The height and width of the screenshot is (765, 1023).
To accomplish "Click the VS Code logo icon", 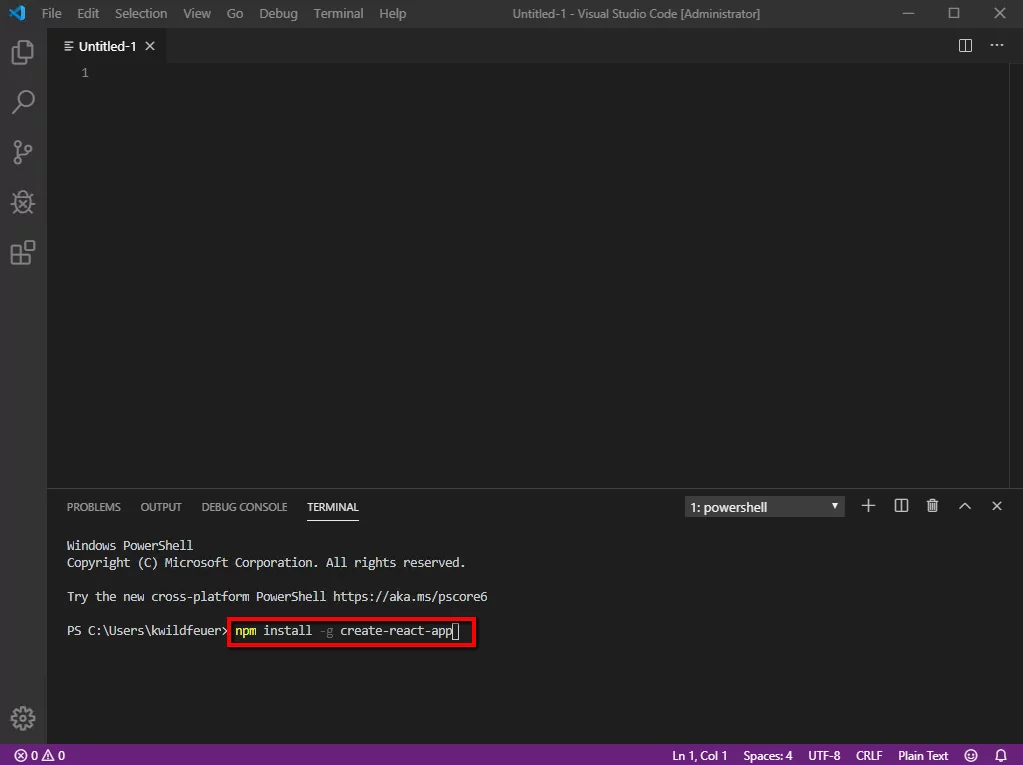I will (x=17, y=13).
